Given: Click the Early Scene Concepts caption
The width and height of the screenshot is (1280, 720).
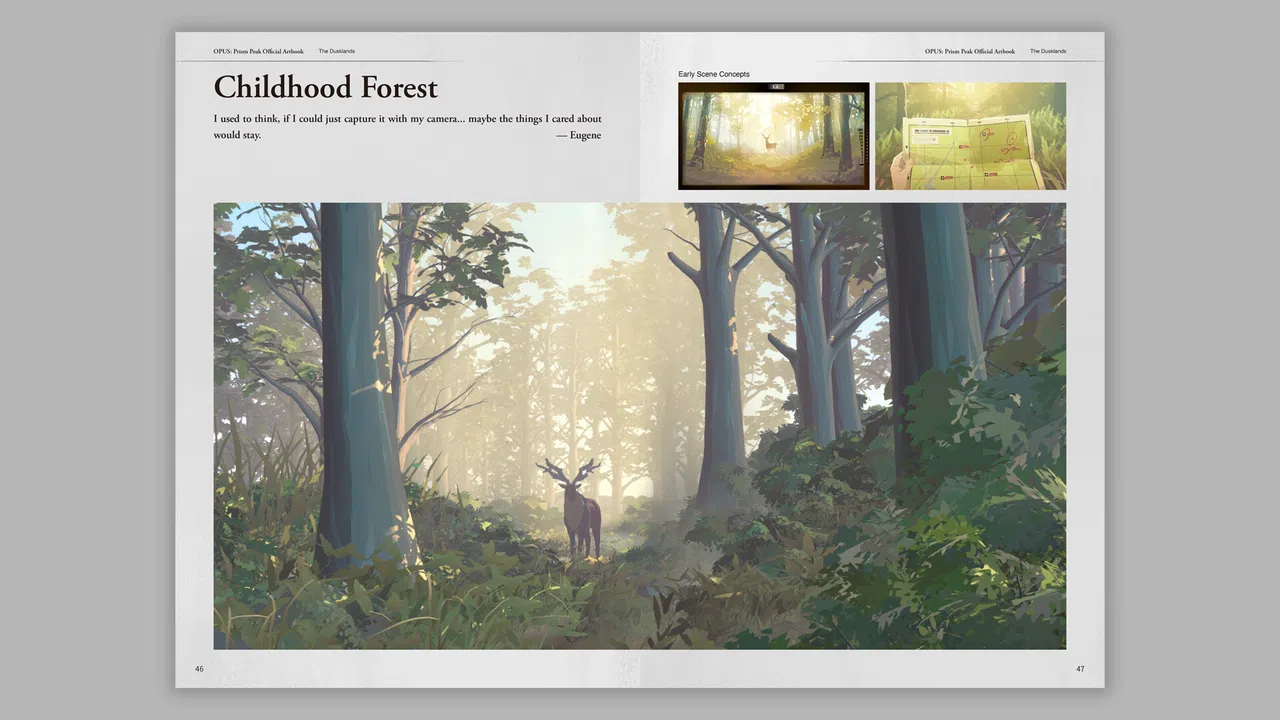Looking at the screenshot, I should [714, 74].
